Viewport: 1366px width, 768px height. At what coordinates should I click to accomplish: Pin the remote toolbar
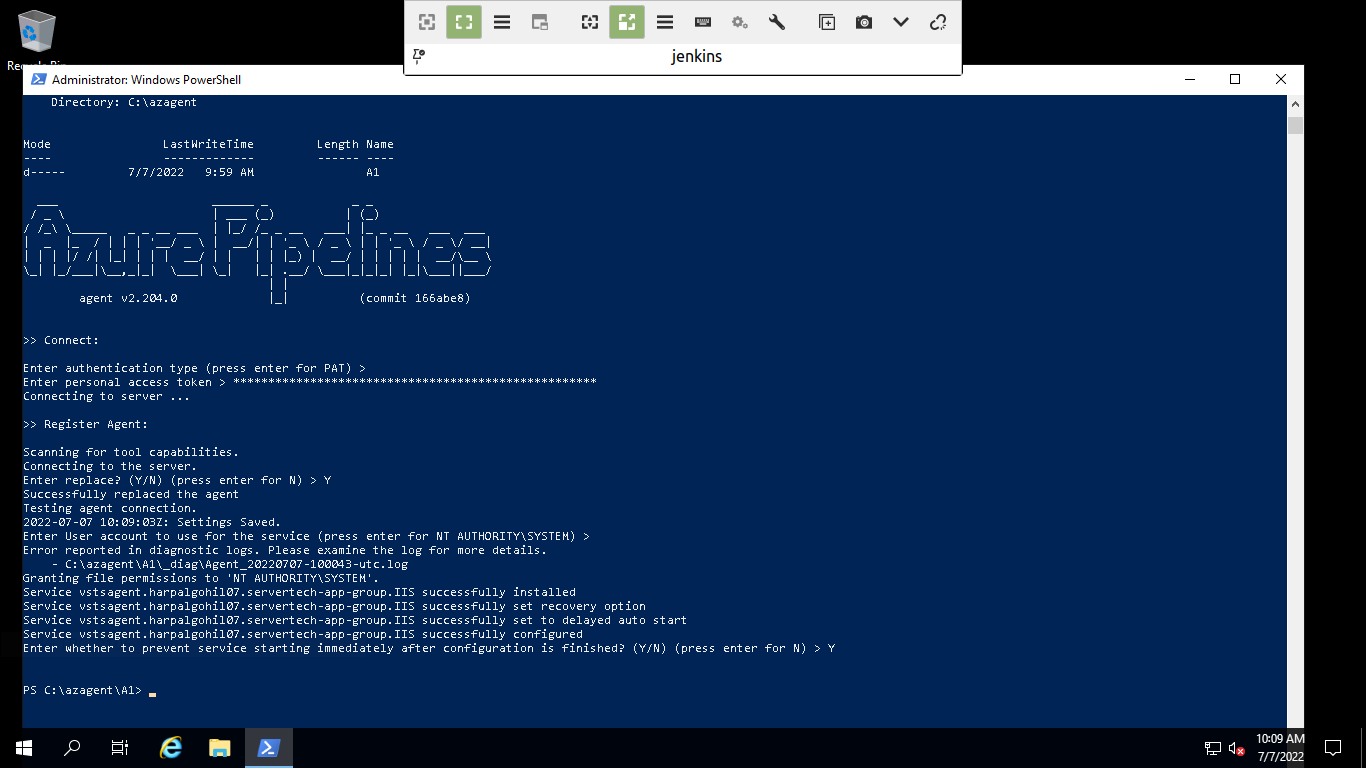click(x=419, y=57)
